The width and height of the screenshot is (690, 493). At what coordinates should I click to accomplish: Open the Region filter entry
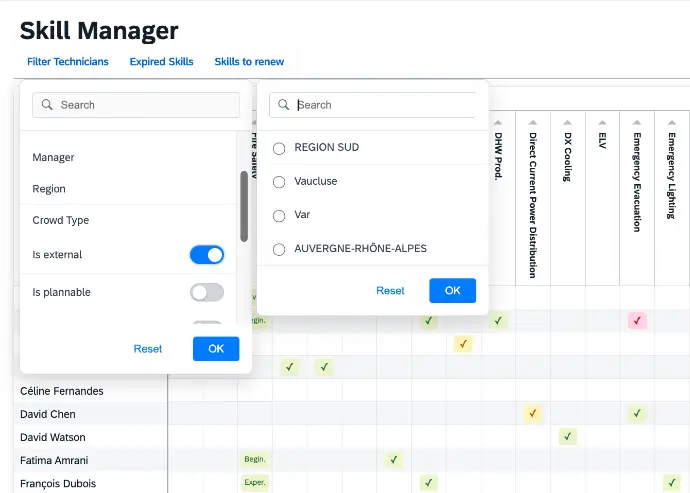49,189
